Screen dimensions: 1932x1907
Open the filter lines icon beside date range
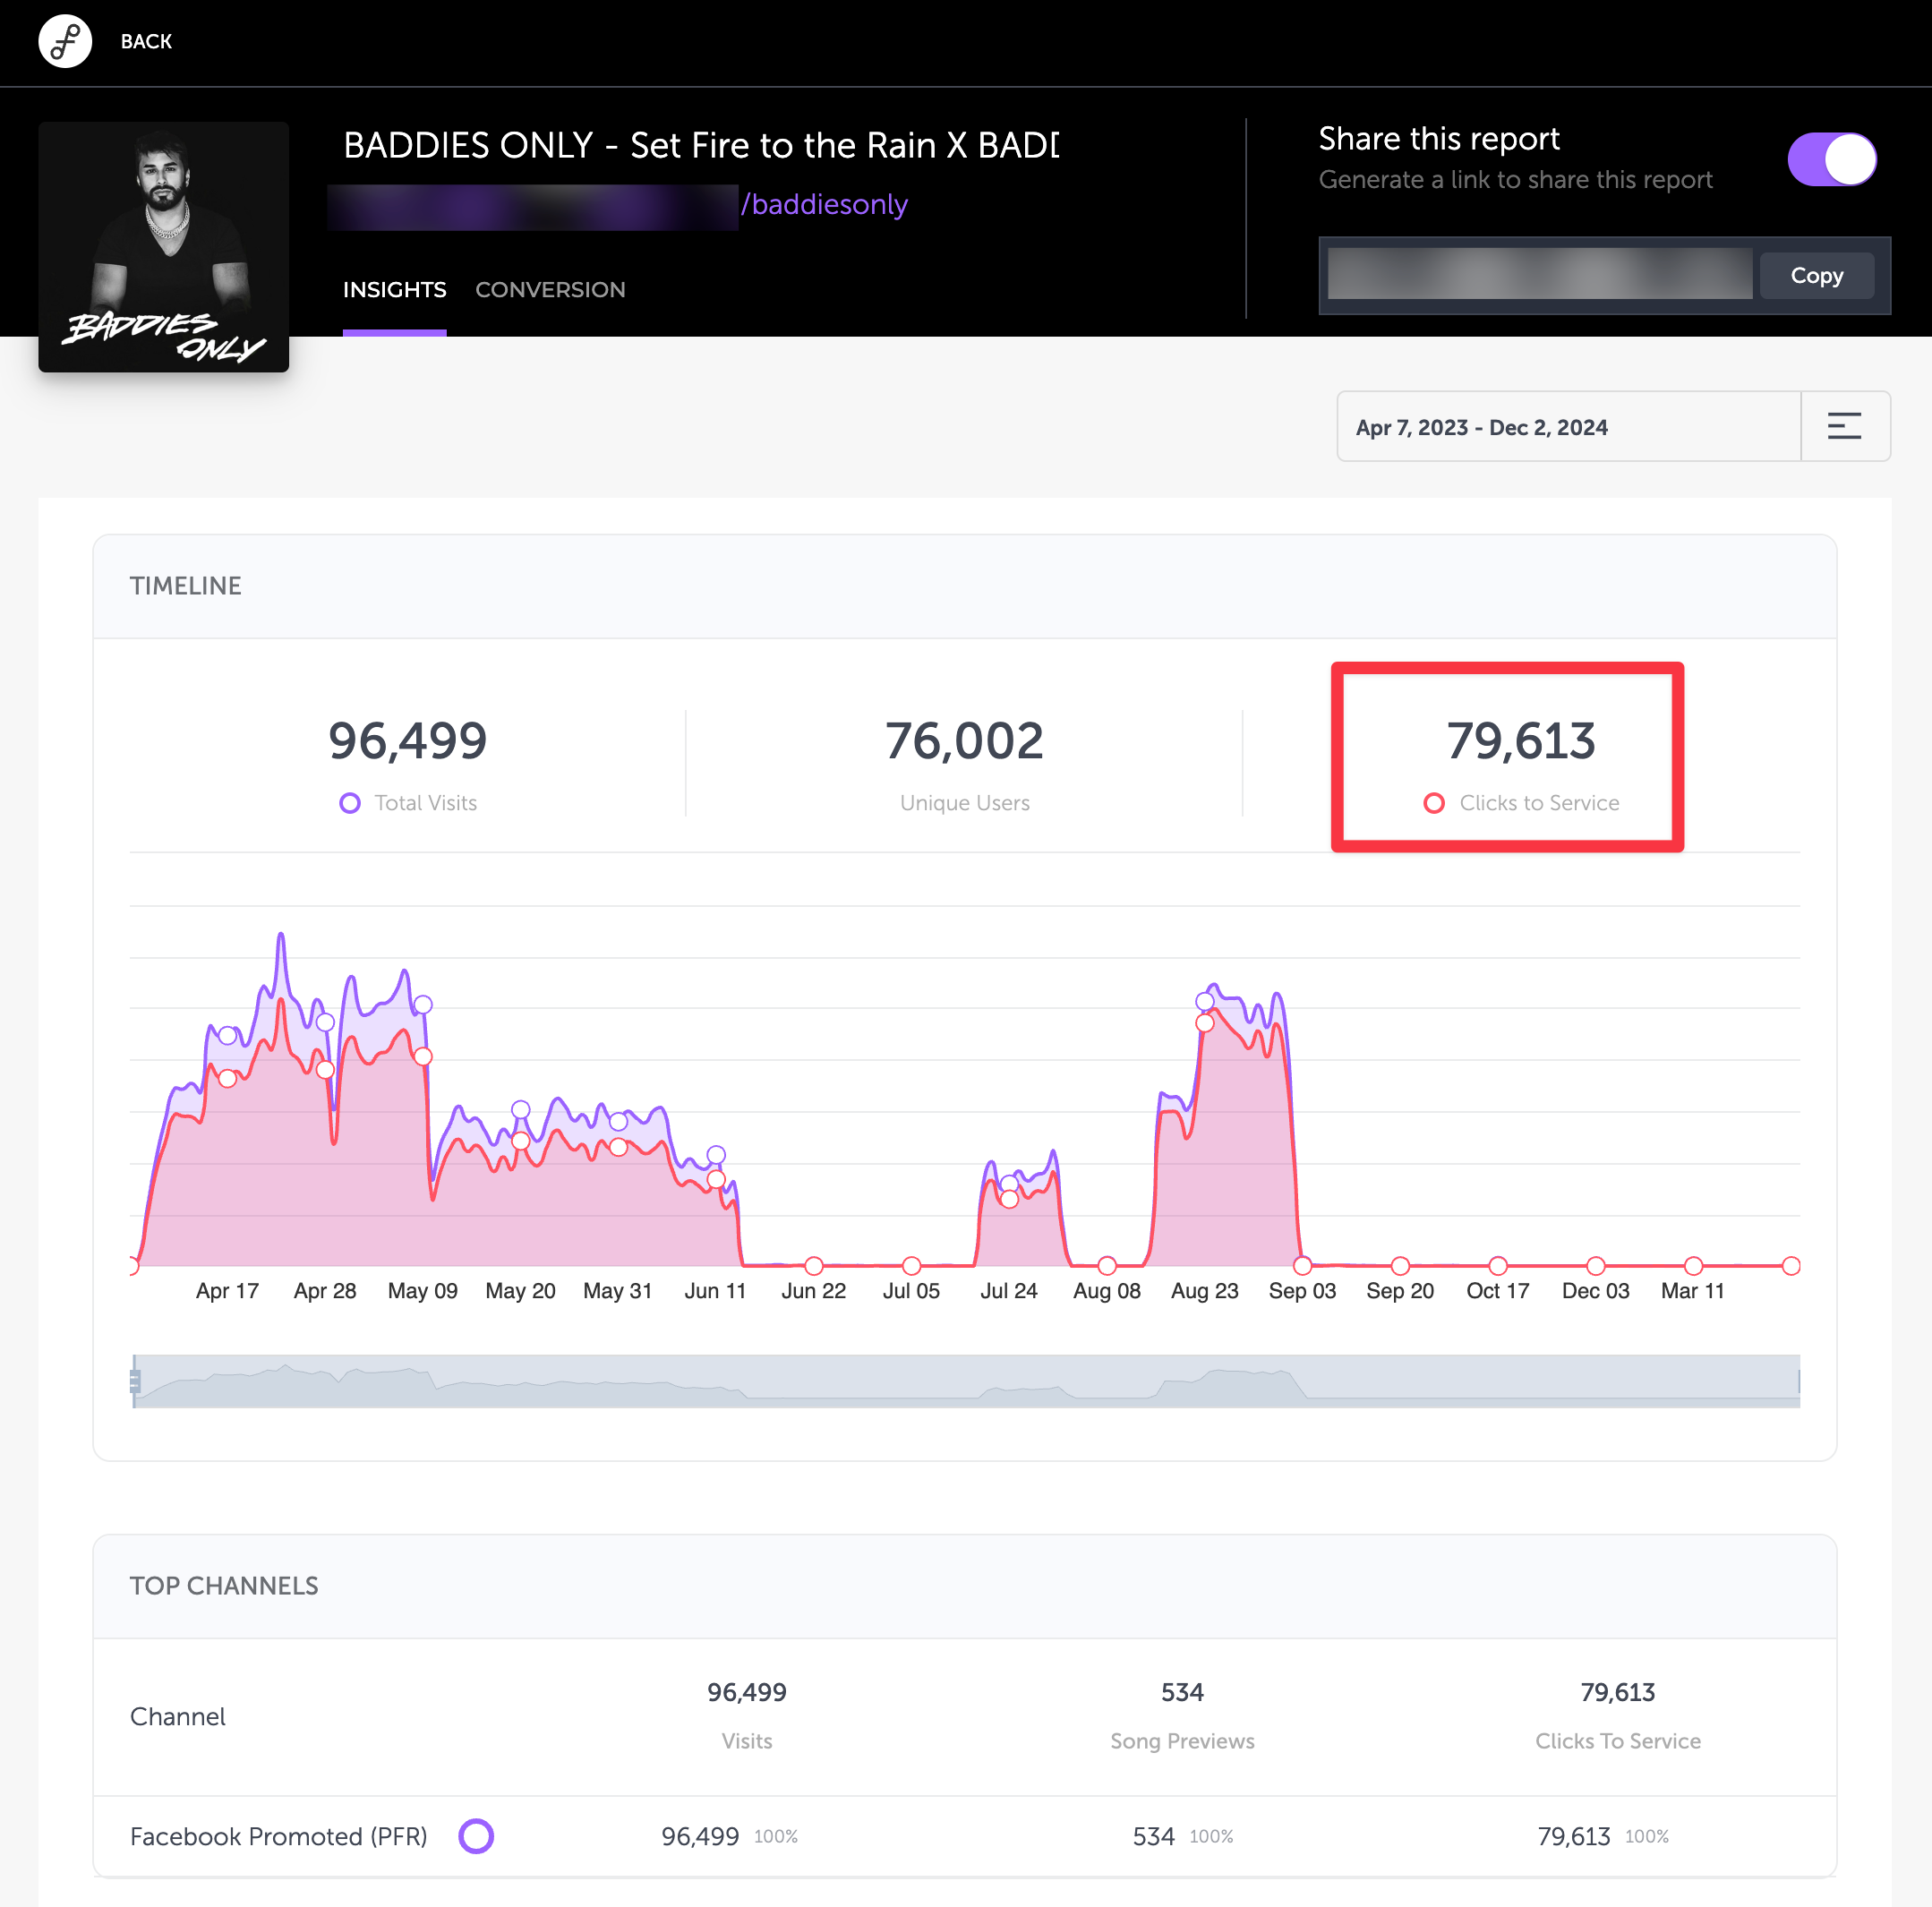[1844, 426]
